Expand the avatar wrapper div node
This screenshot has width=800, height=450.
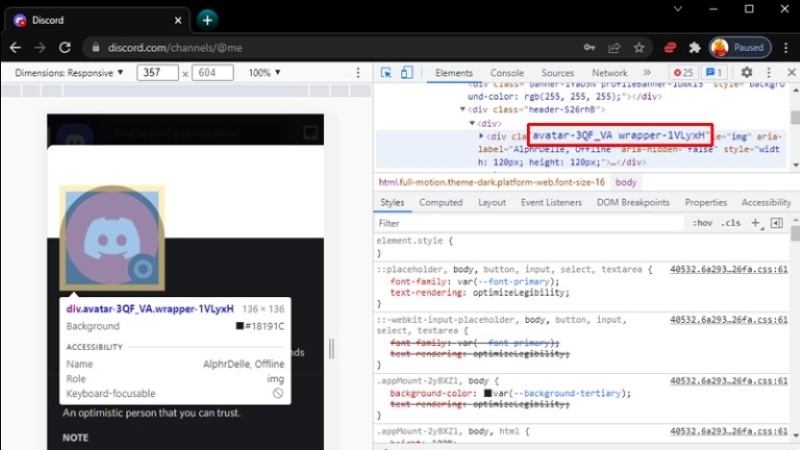(x=481, y=136)
